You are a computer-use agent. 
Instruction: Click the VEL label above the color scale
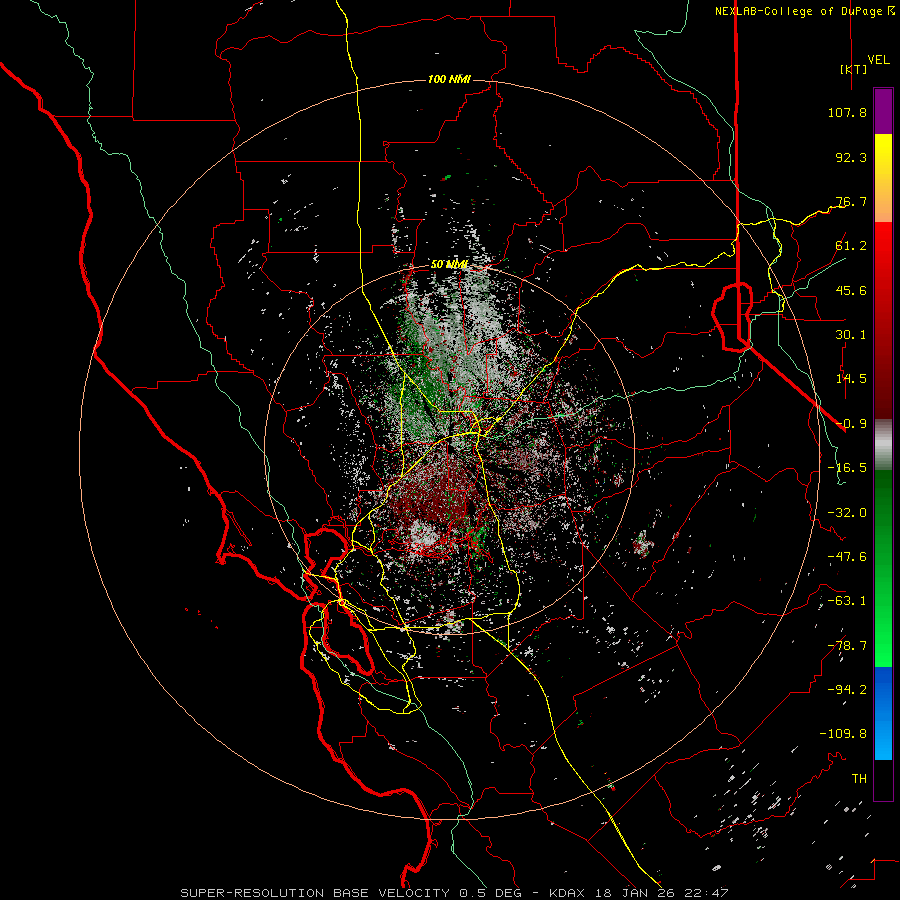pyautogui.click(x=878, y=60)
